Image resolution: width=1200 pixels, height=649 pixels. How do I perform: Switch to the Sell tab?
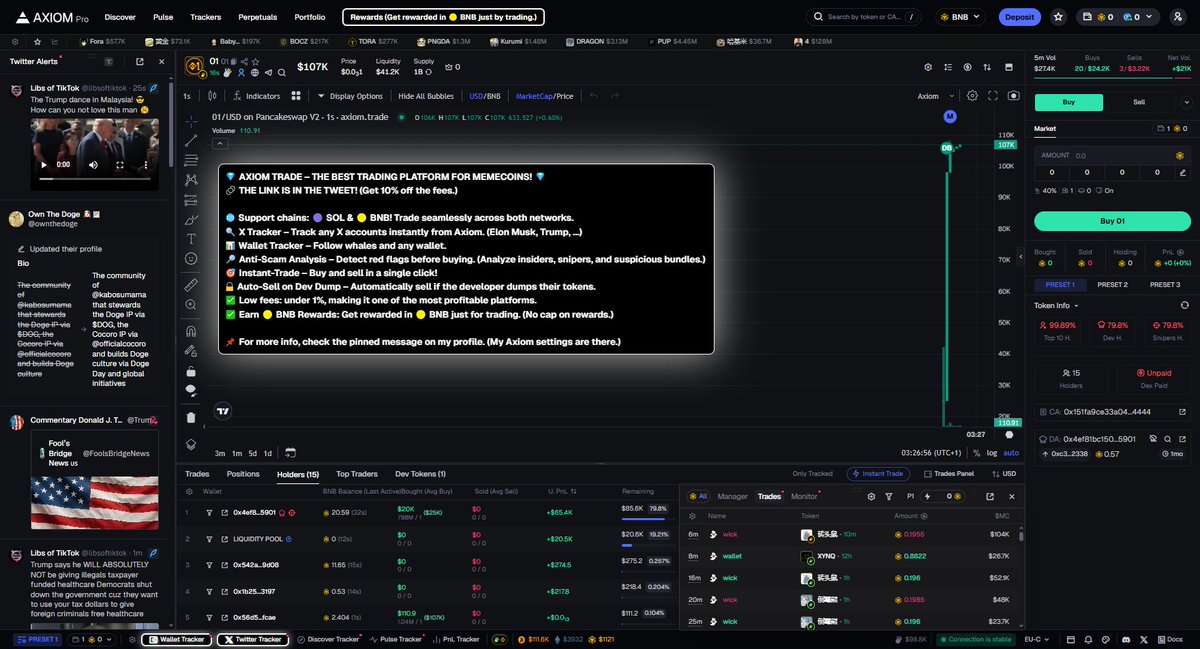pos(1139,102)
